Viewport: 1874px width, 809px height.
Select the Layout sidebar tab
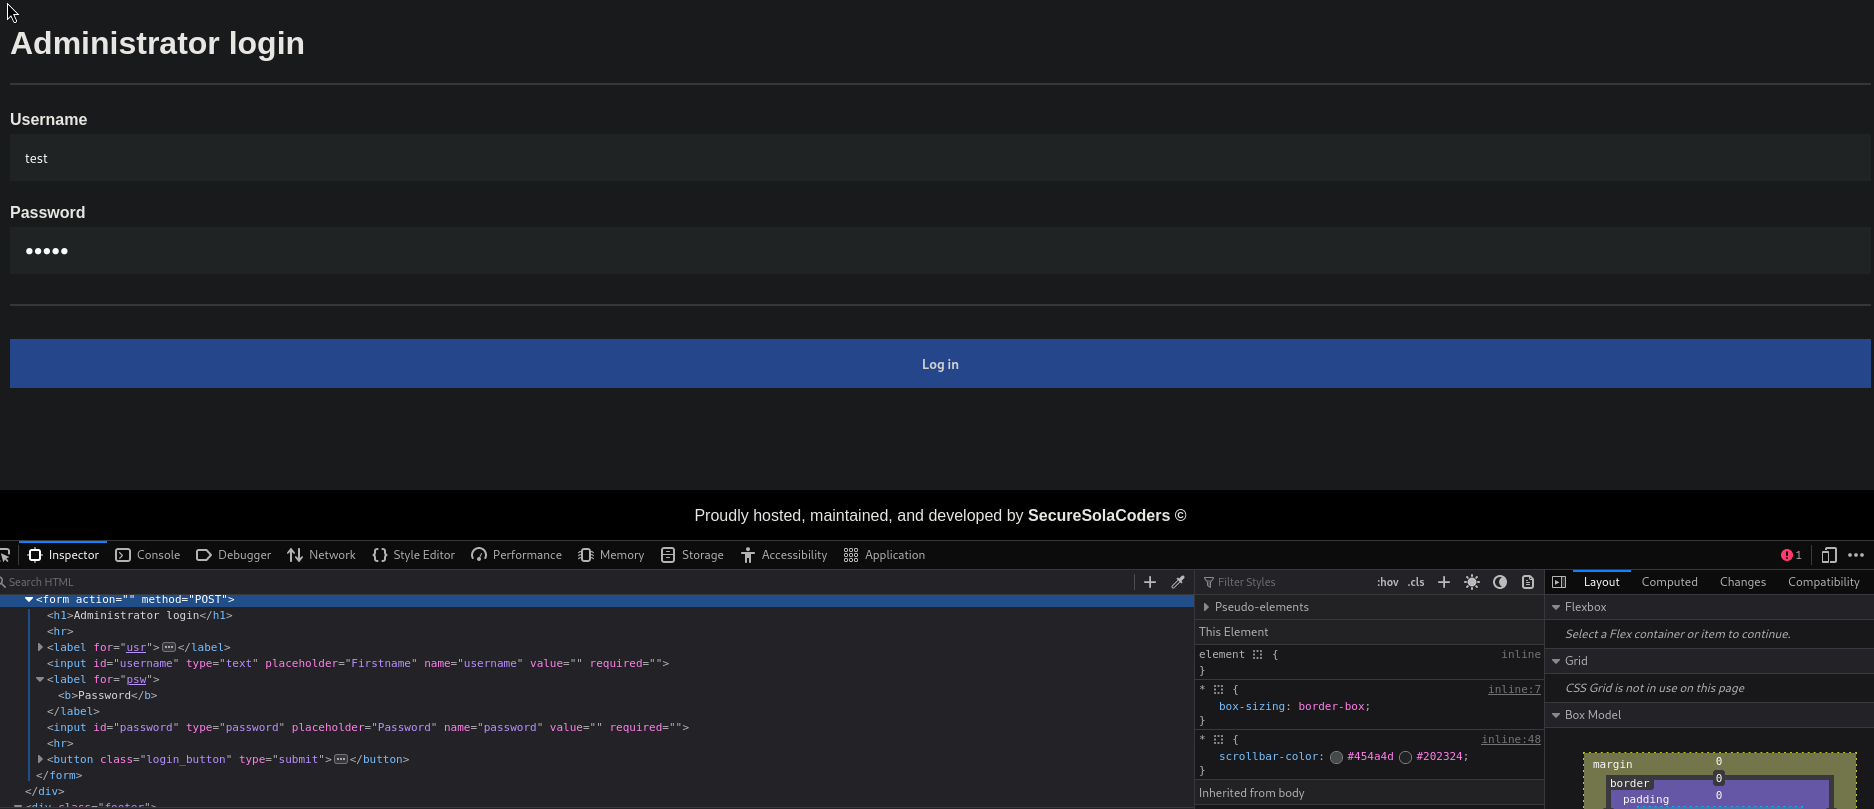pyautogui.click(x=1601, y=582)
